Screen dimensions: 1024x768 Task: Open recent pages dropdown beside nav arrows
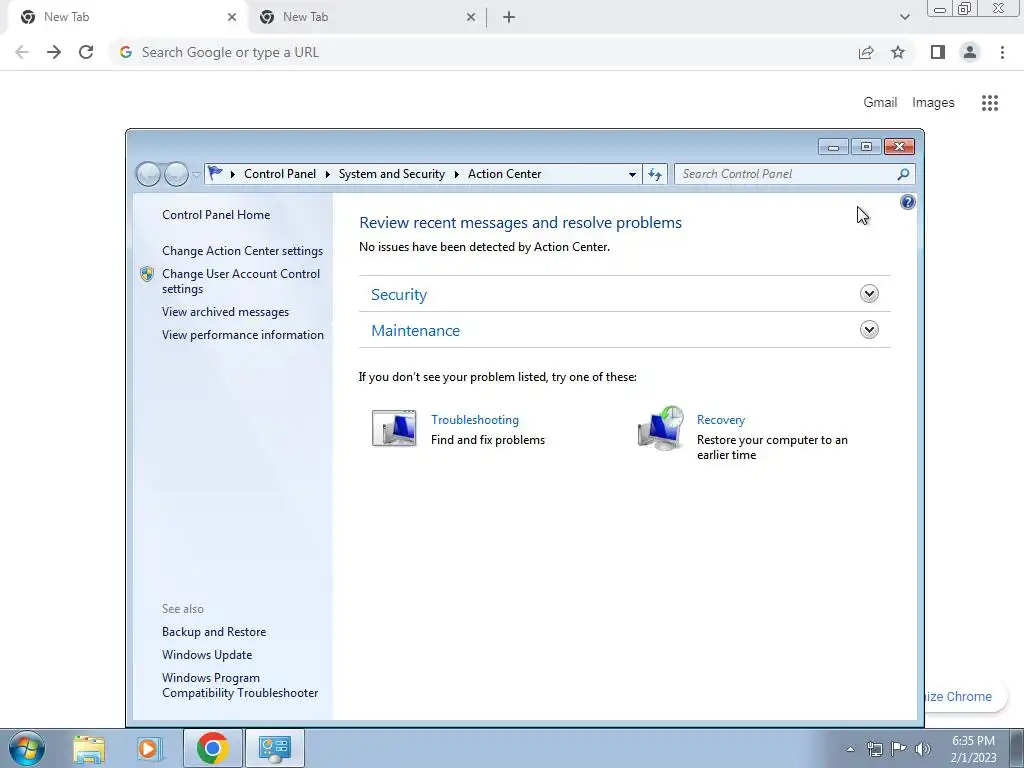[x=196, y=174]
